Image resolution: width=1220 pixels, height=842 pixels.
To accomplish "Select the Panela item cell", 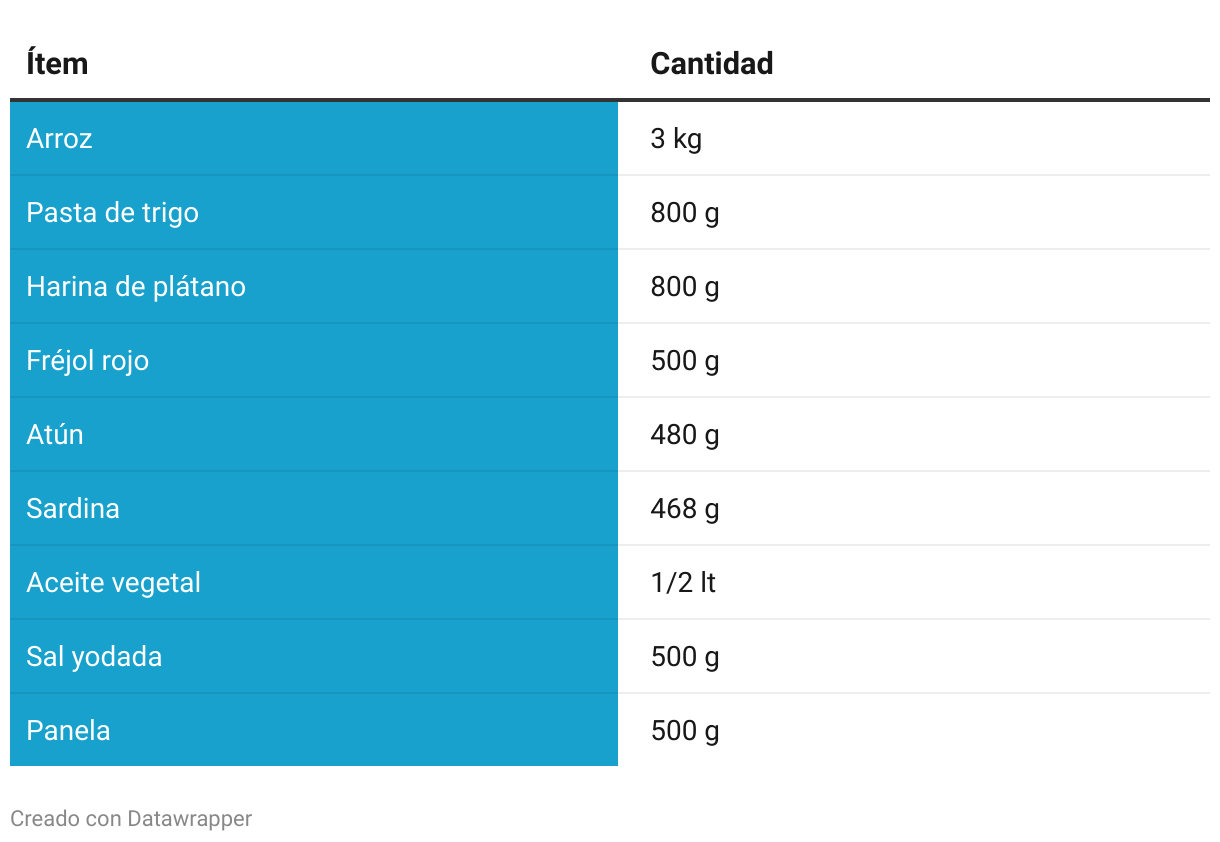I will point(314,730).
